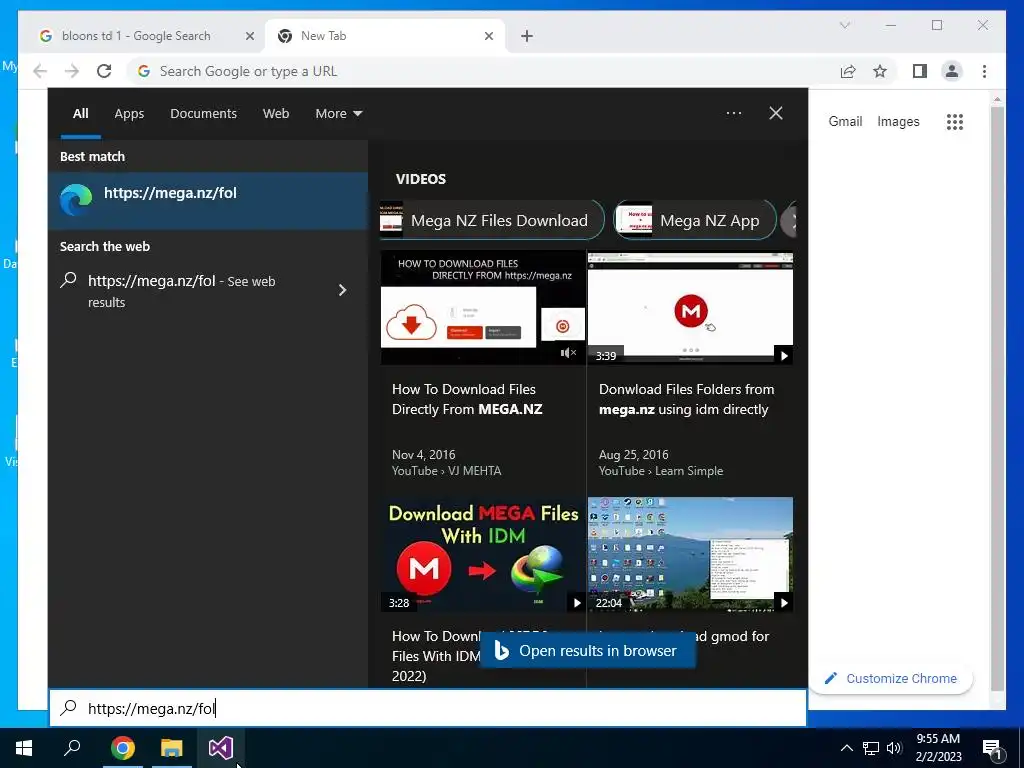Play the 3:28 video
The height and width of the screenshot is (768, 1024).
click(x=576, y=603)
